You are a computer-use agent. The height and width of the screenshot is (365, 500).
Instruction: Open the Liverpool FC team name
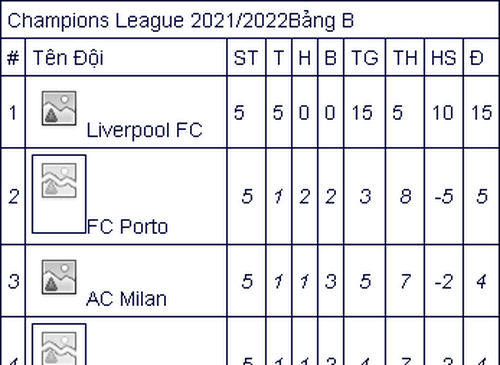pos(144,130)
